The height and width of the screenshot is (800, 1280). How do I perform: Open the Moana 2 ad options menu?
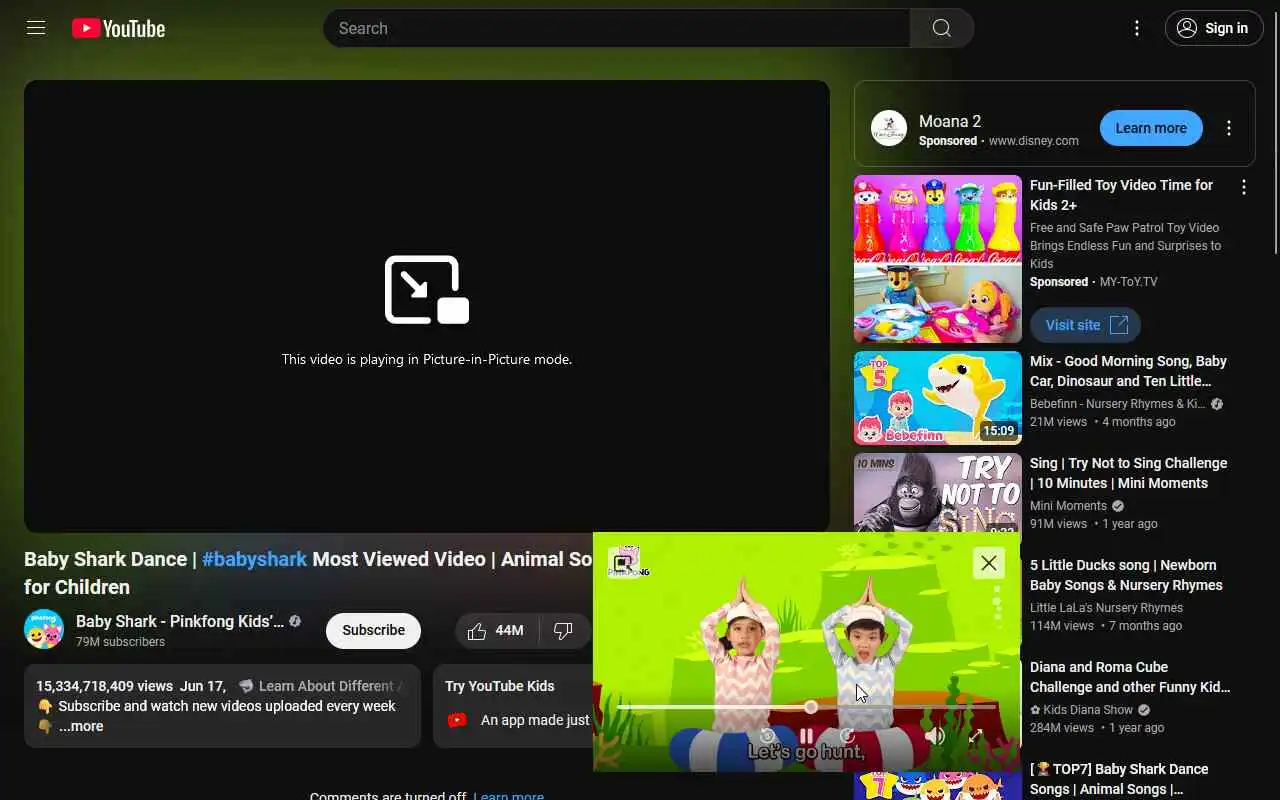(1229, 128)
